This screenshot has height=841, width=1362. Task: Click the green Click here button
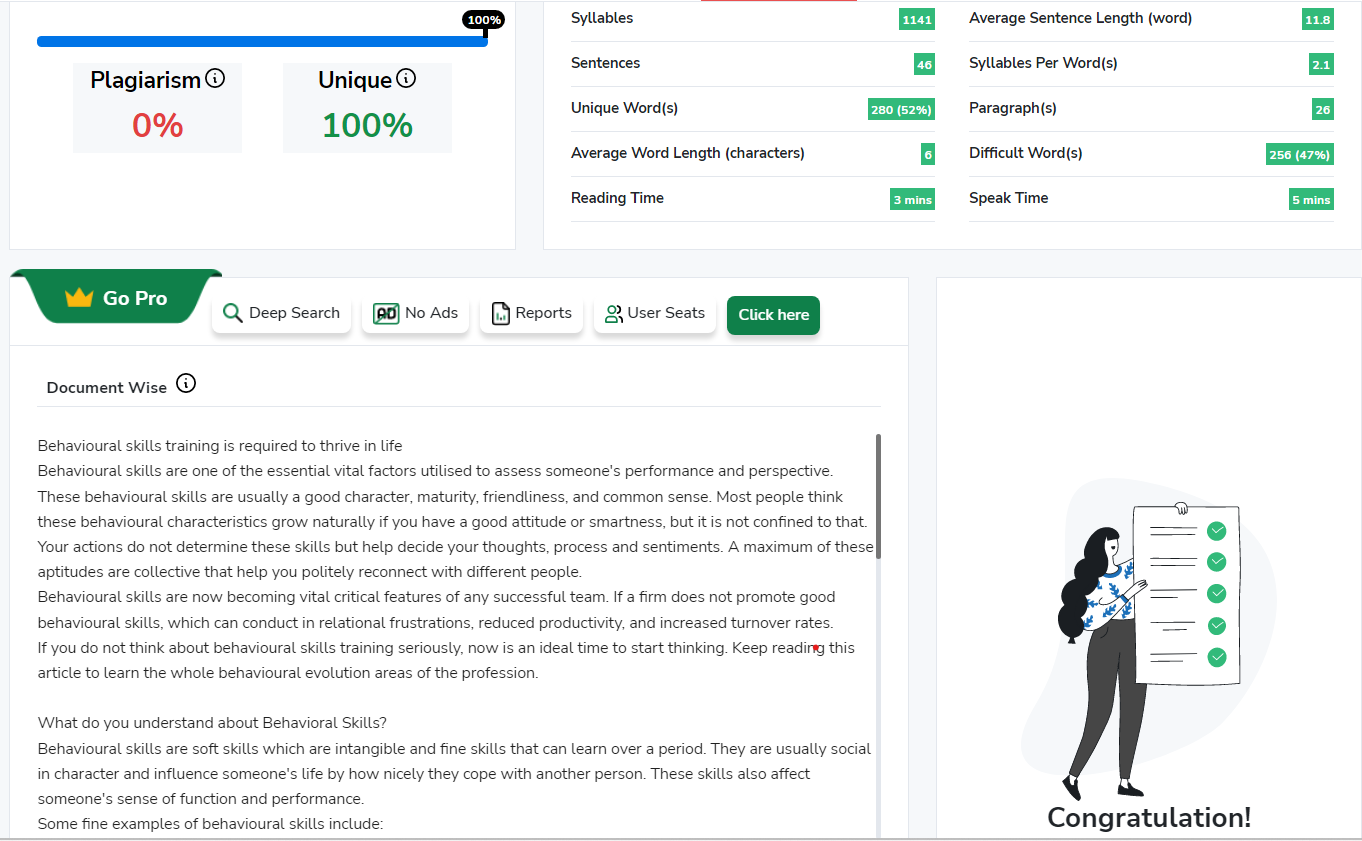click(x=774, y=315)
